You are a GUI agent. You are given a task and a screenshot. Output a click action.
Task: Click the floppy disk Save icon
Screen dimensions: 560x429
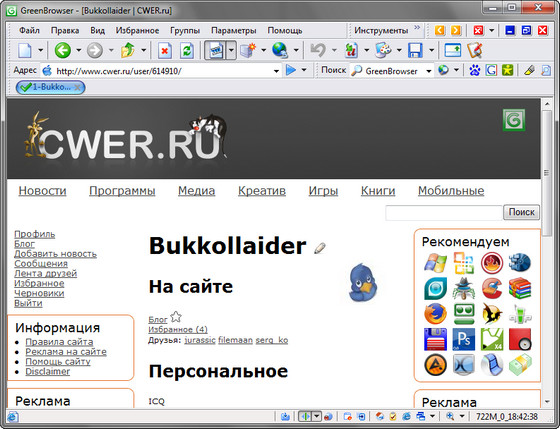click(x=415, y=50)
